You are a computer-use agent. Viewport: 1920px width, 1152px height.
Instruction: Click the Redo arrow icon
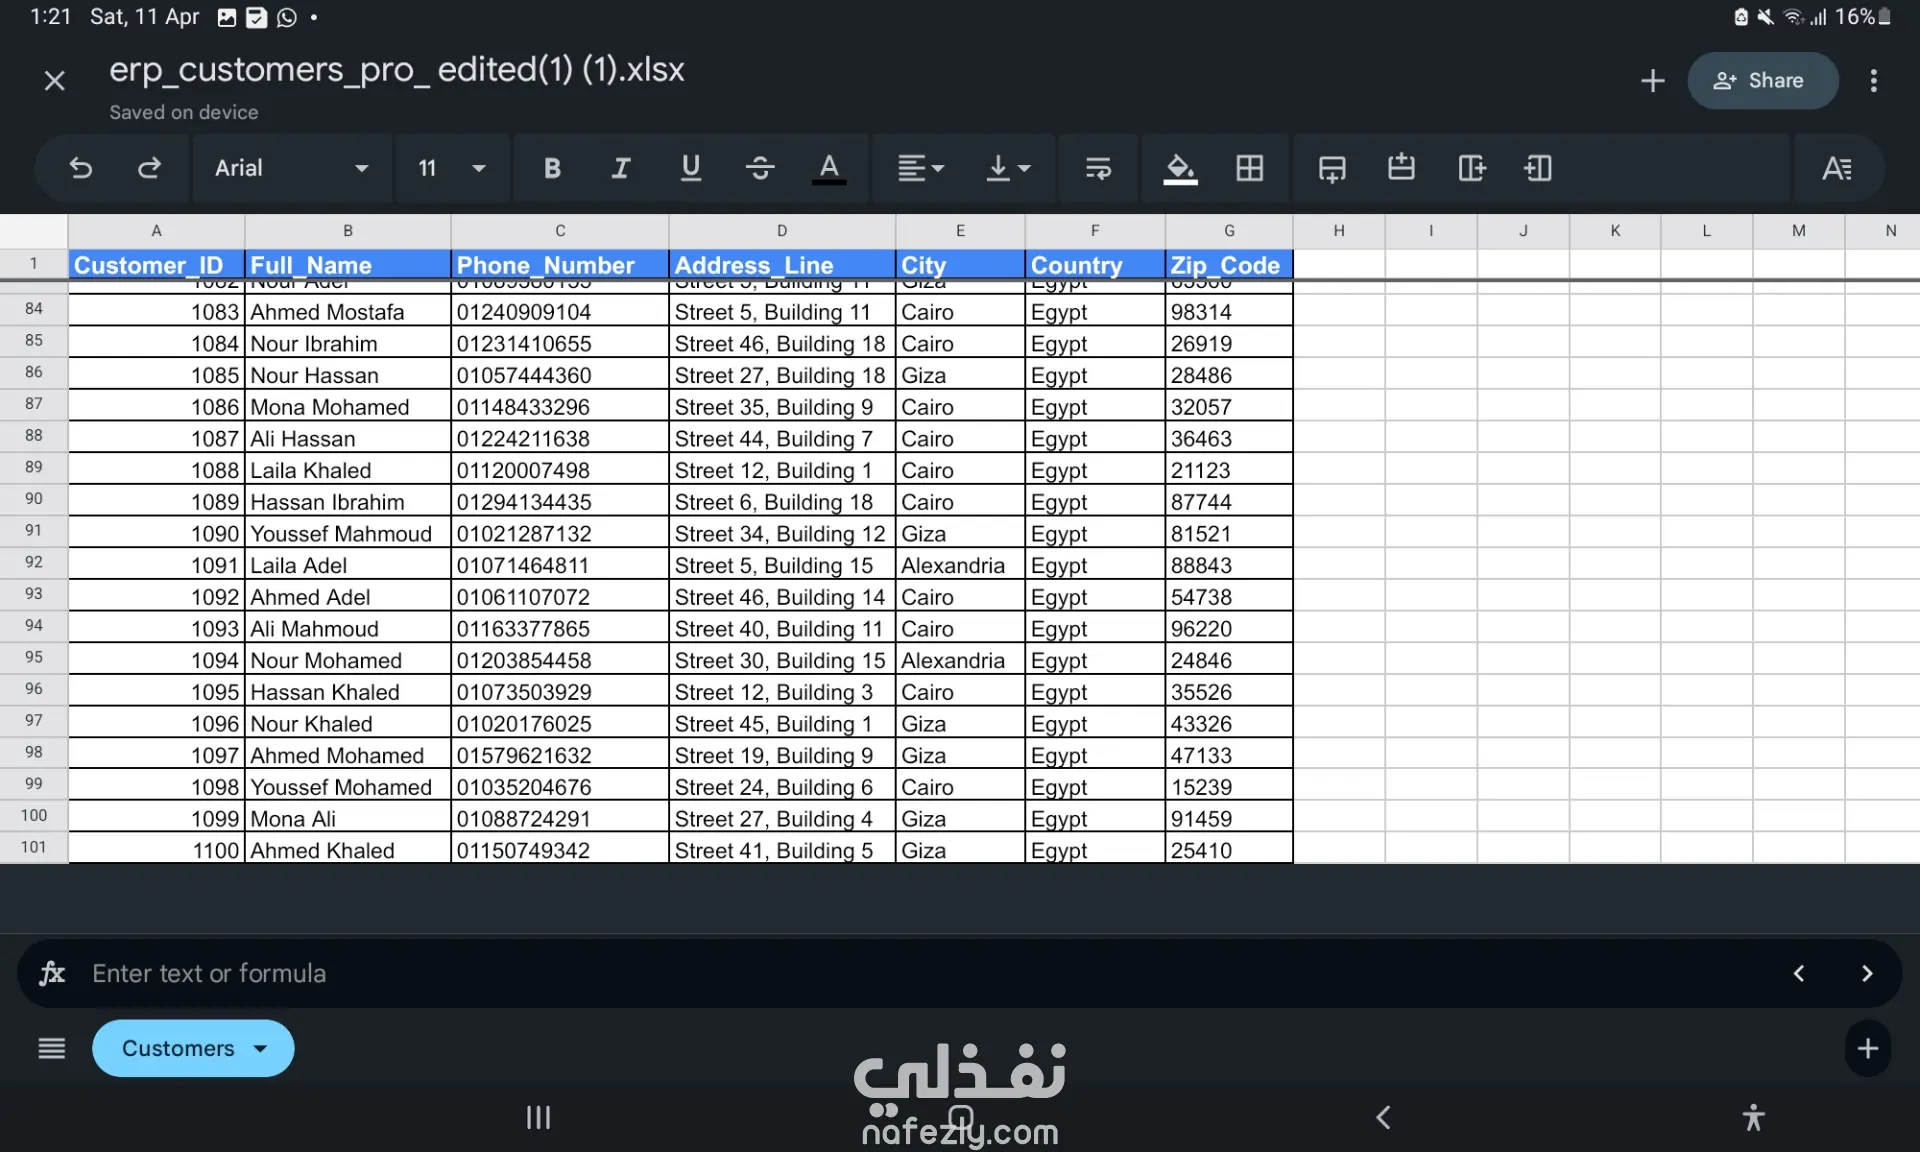tap(149, 168)
